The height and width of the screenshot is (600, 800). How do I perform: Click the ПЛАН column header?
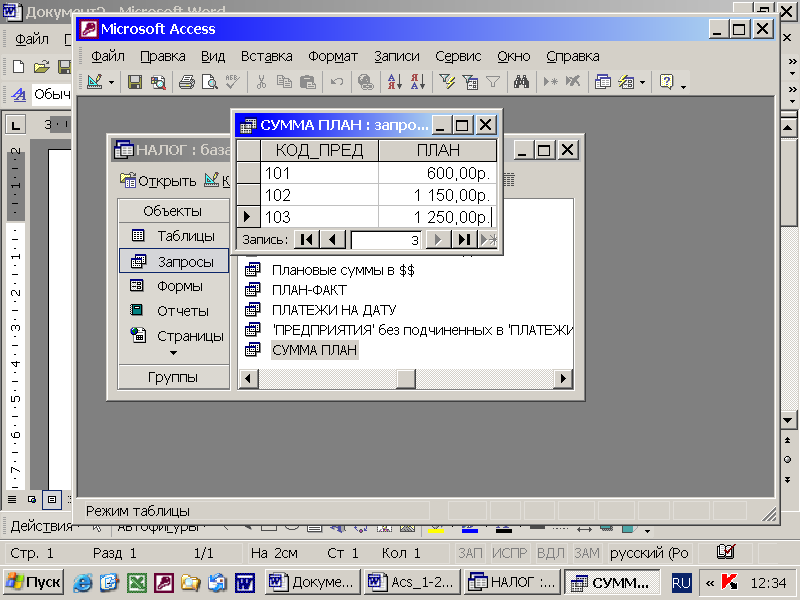click(x=438, y=151)
